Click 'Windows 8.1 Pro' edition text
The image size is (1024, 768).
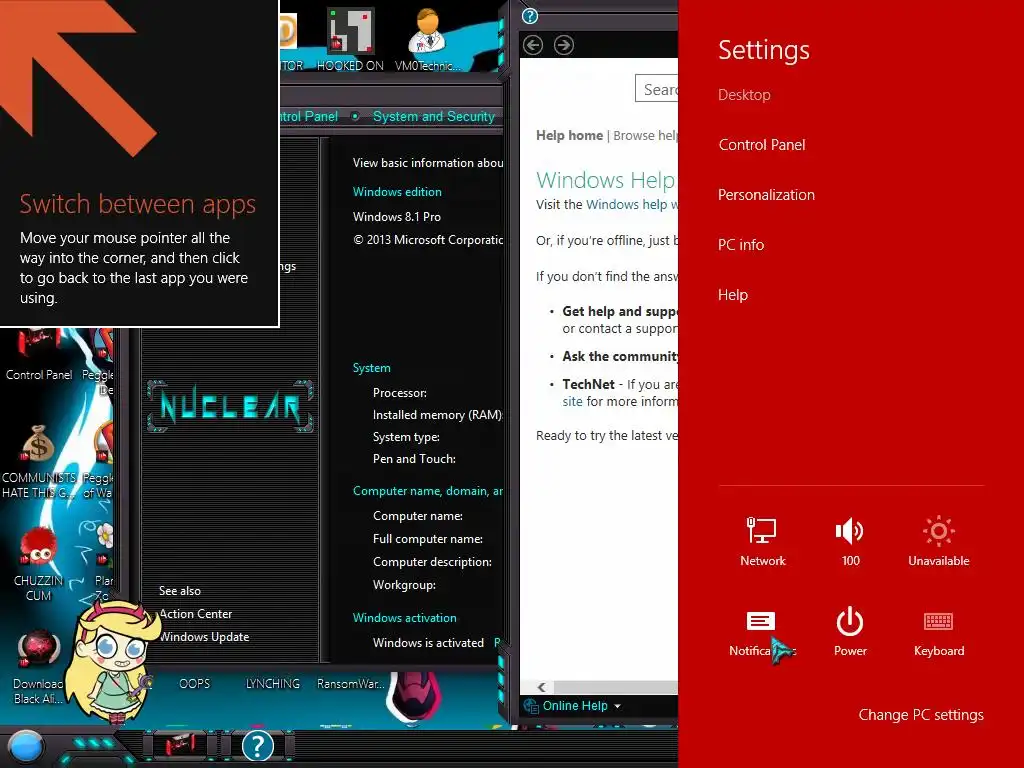[x=396, y=217]
